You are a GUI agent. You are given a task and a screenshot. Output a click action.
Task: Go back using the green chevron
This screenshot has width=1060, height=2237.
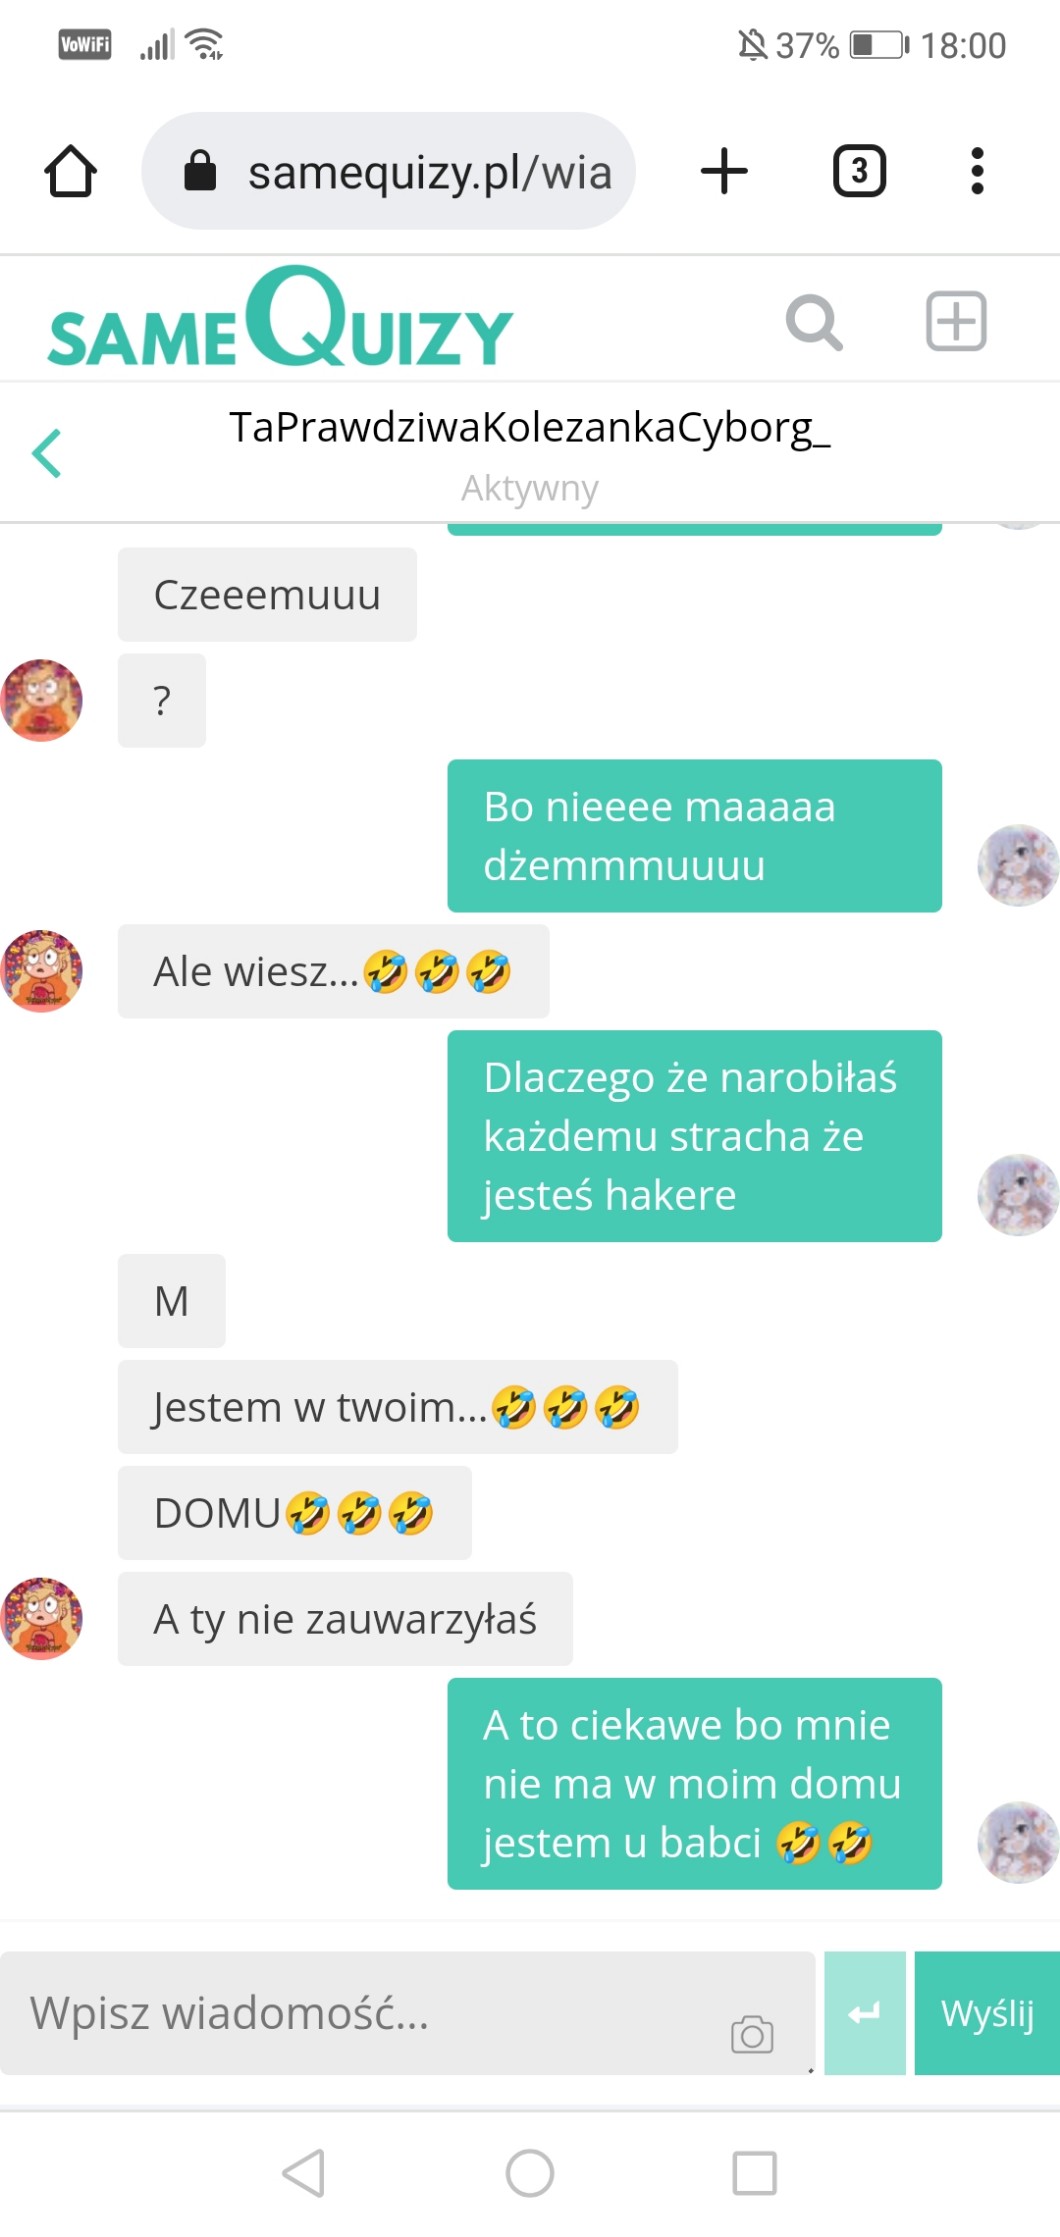coord(47,453)
